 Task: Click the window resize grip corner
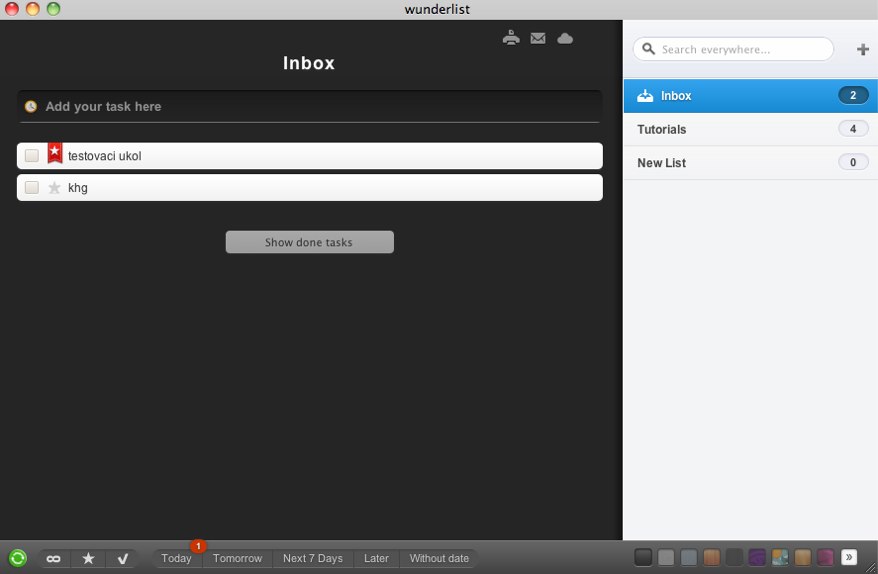click(871, 567)
